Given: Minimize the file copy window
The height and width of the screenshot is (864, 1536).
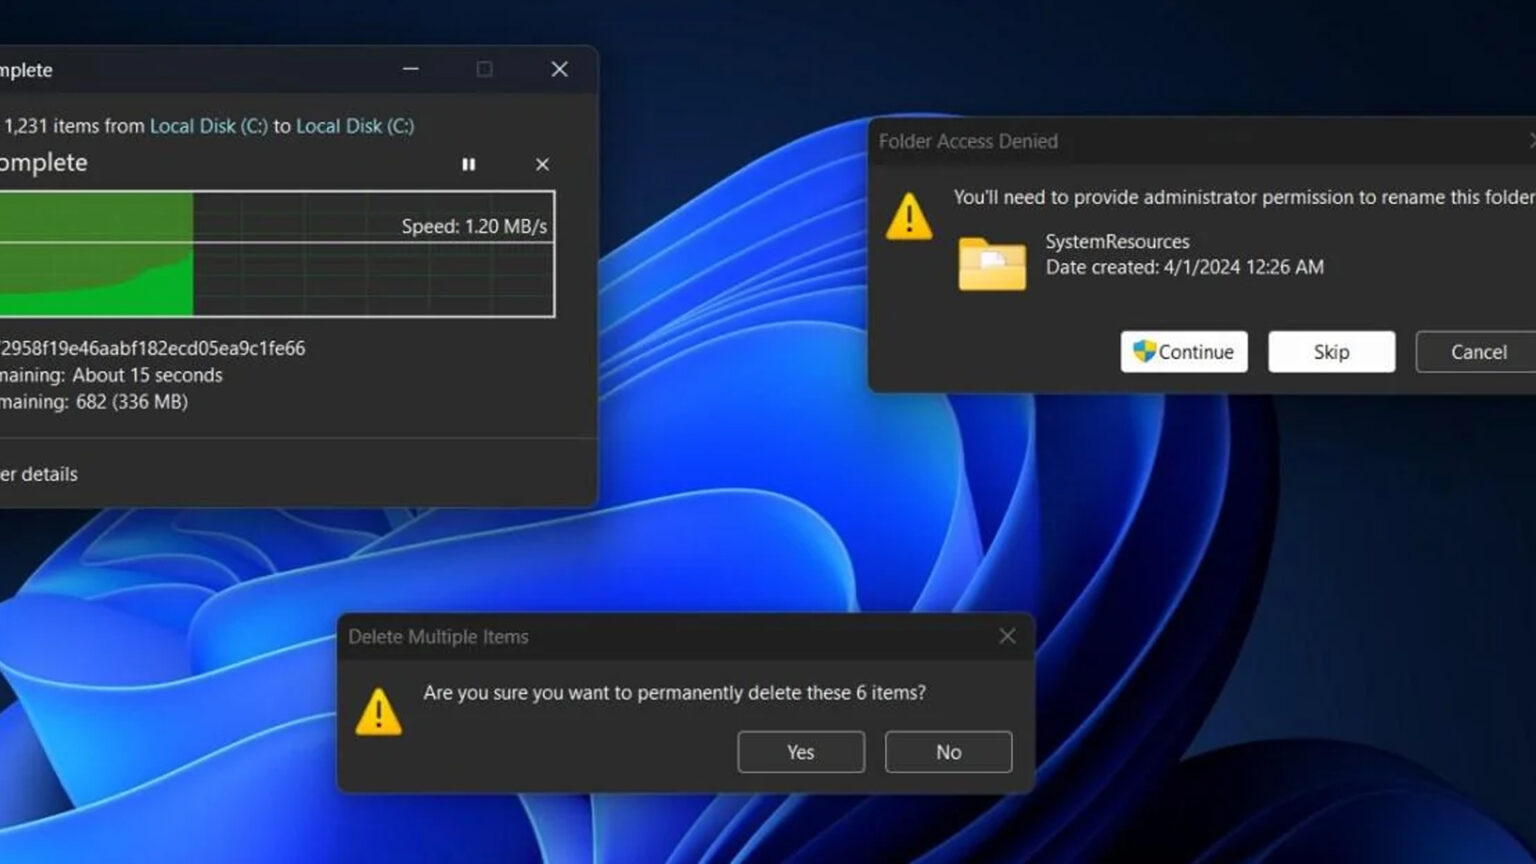Looking at the screenshot, I should tap(411, 69).
